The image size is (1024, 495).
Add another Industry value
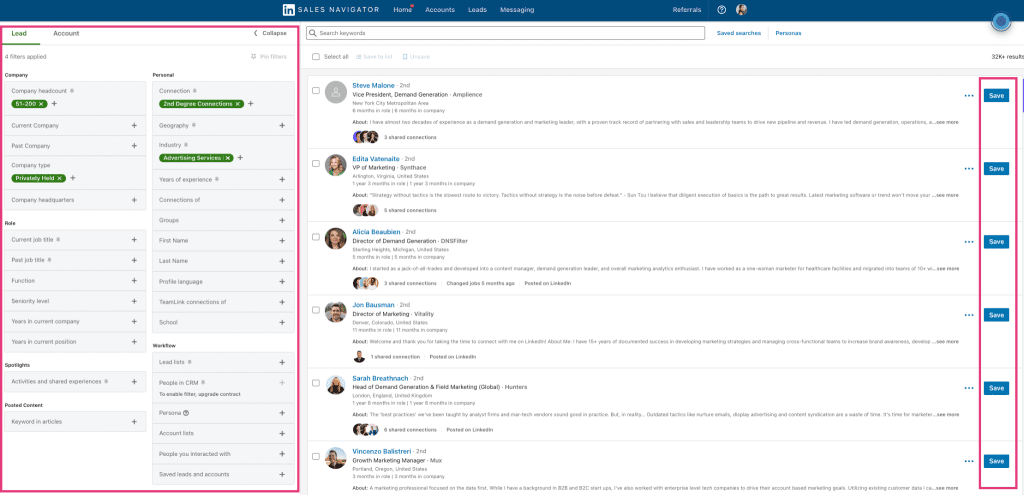pos(240,157)
